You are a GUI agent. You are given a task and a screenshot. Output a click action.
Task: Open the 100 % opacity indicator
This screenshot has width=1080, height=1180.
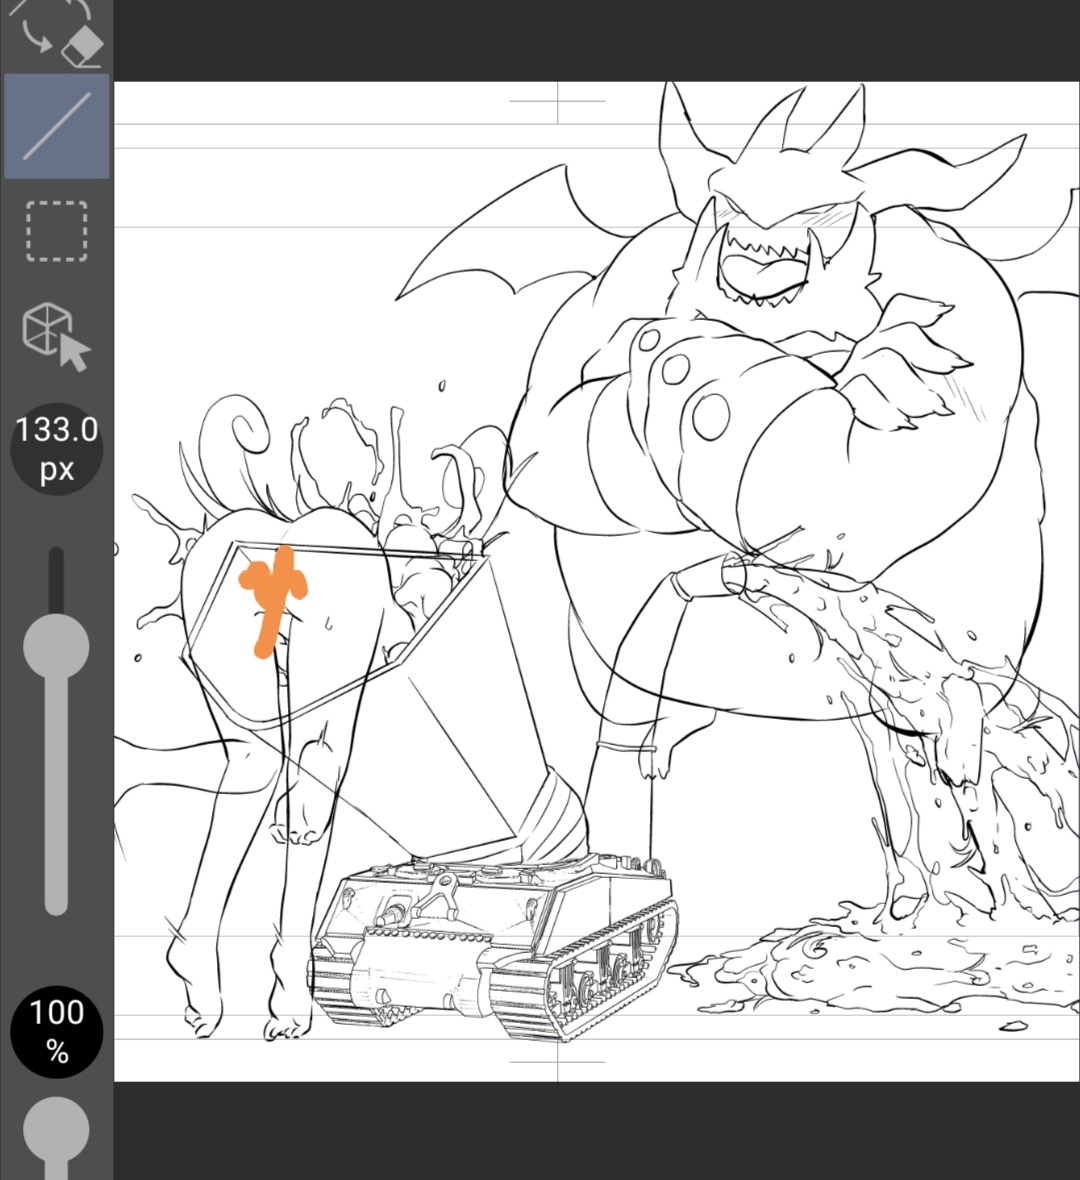[56, 1030]
